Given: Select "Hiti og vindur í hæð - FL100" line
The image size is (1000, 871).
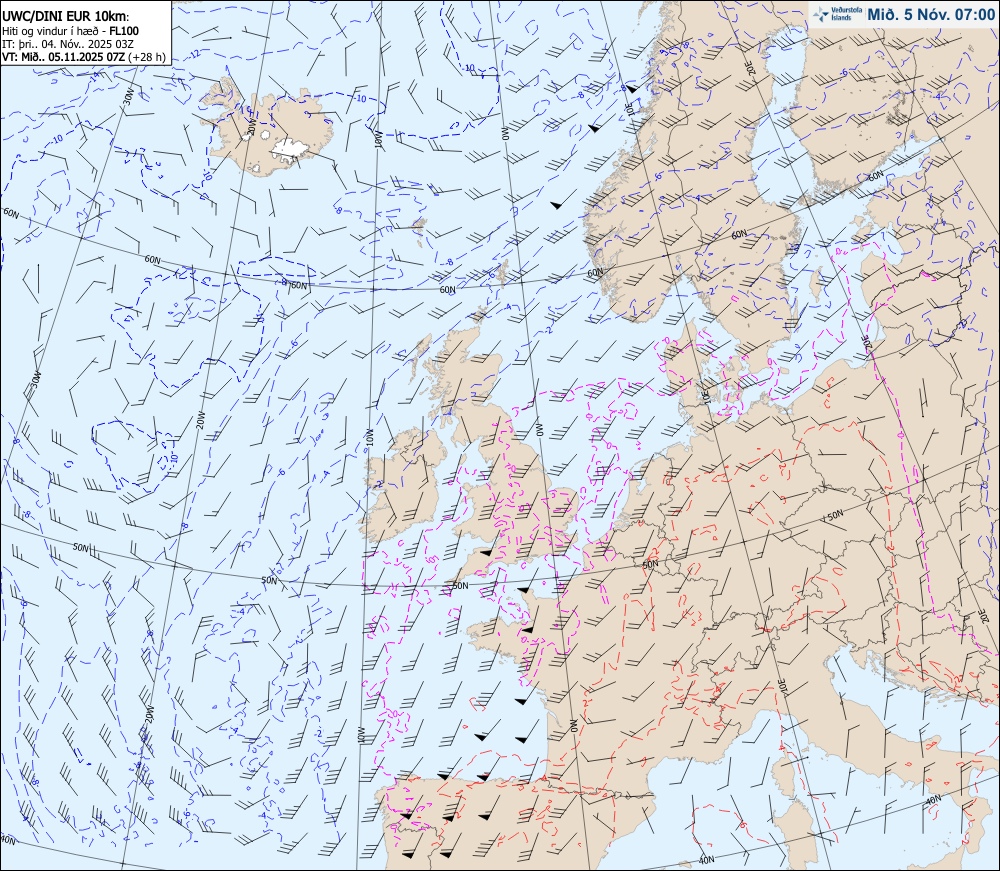Looking at the screenshot, I should click(70, 31).
